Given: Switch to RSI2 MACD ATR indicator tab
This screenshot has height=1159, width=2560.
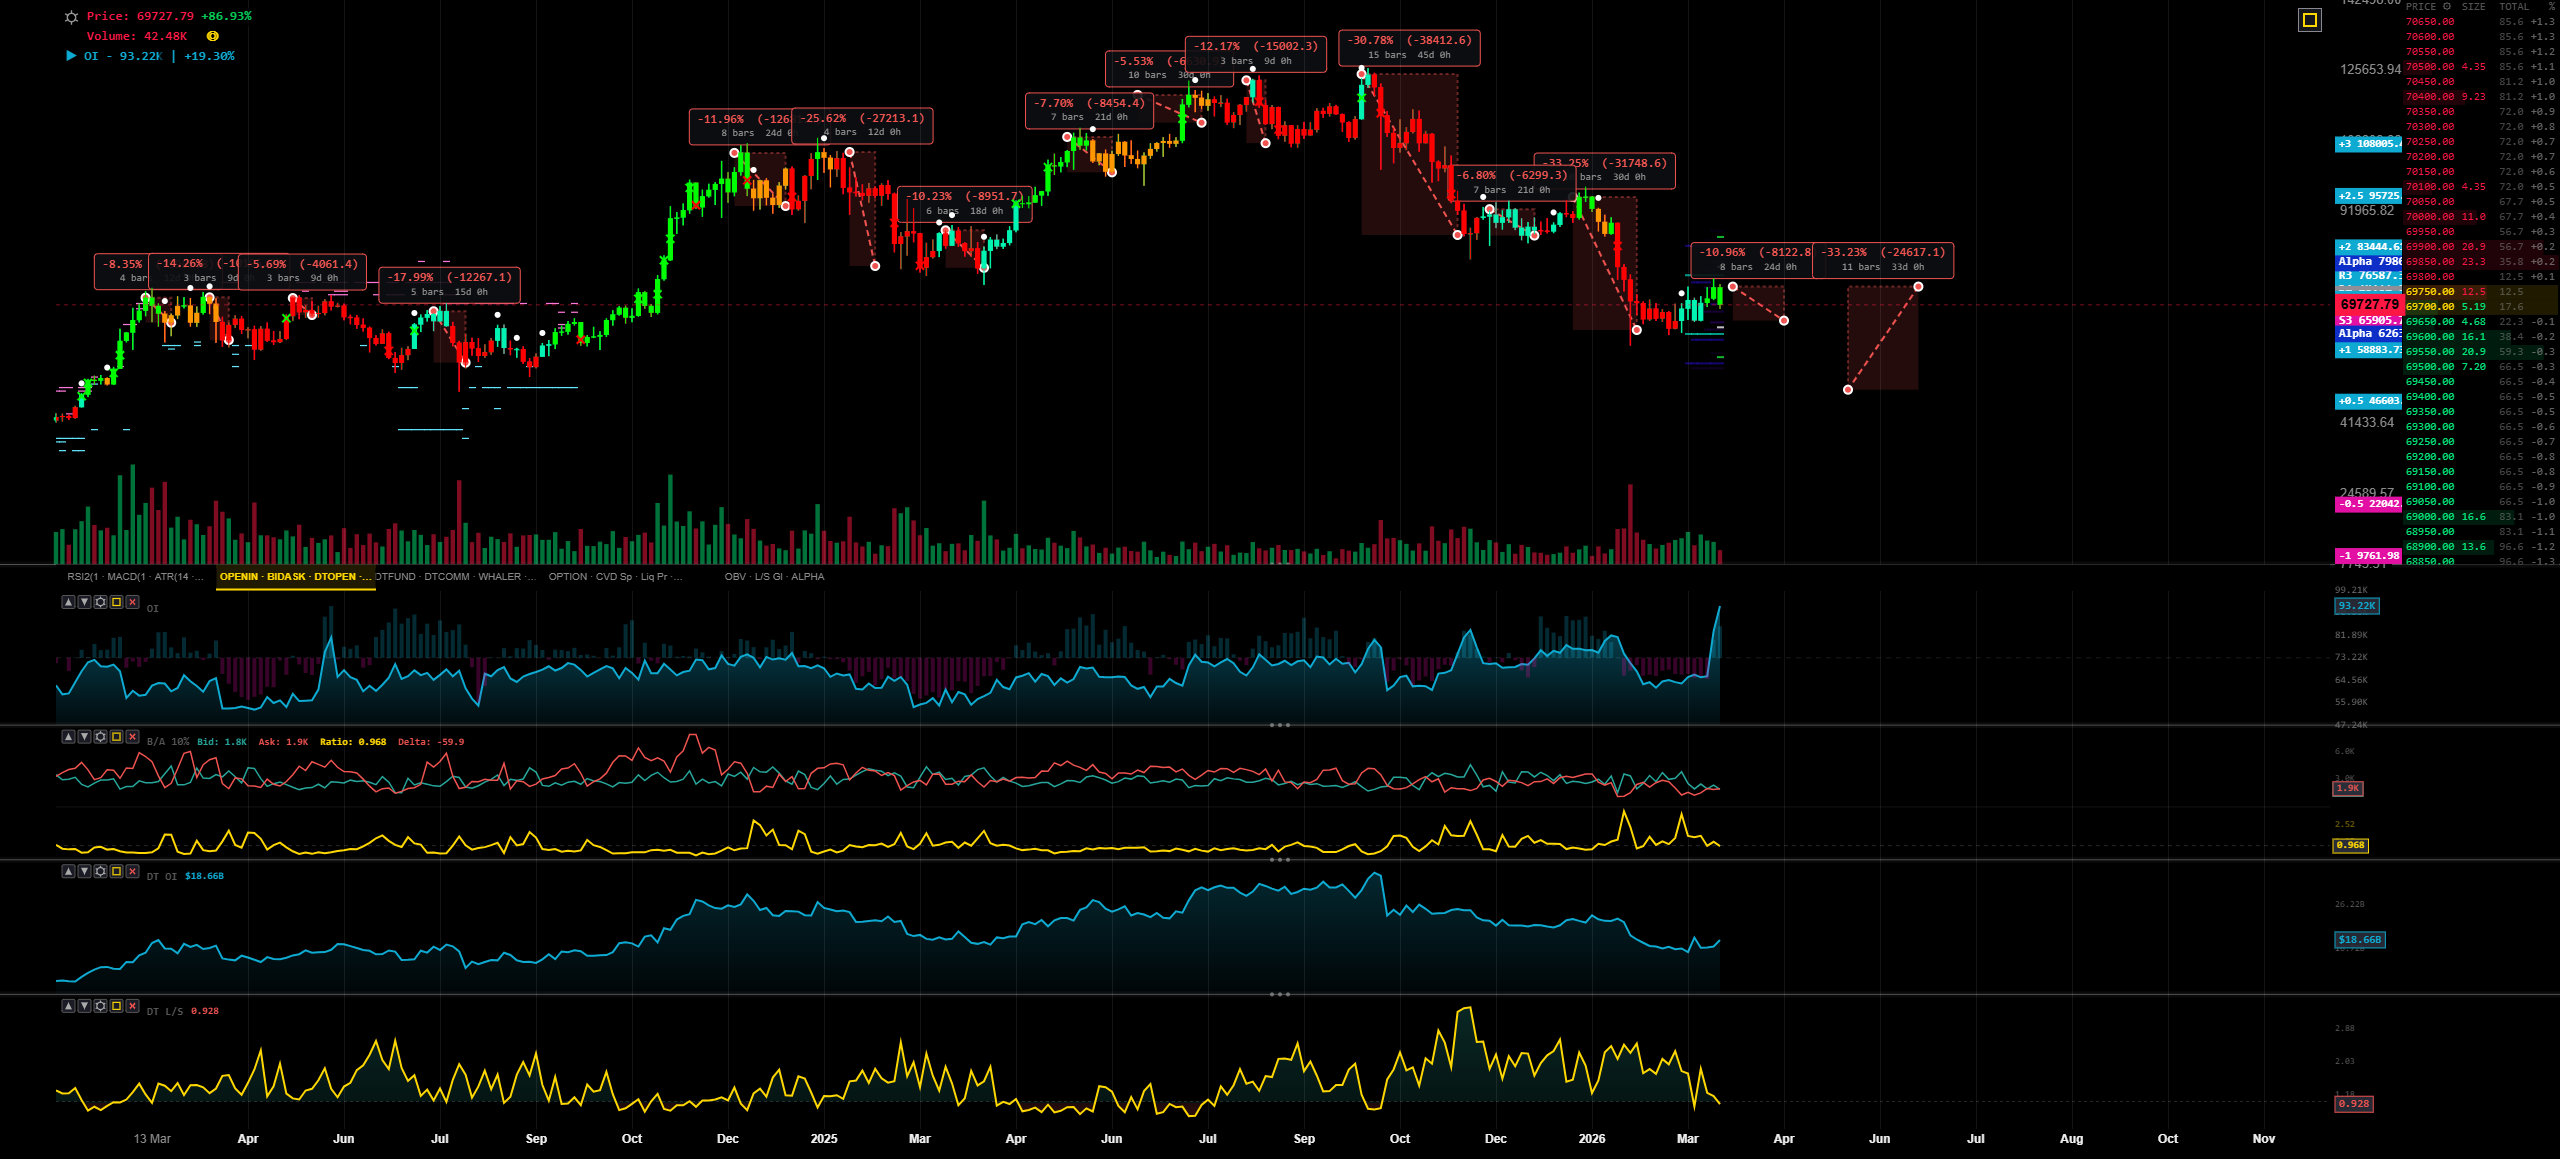Looking at the screenshot, I should [135, 577].
